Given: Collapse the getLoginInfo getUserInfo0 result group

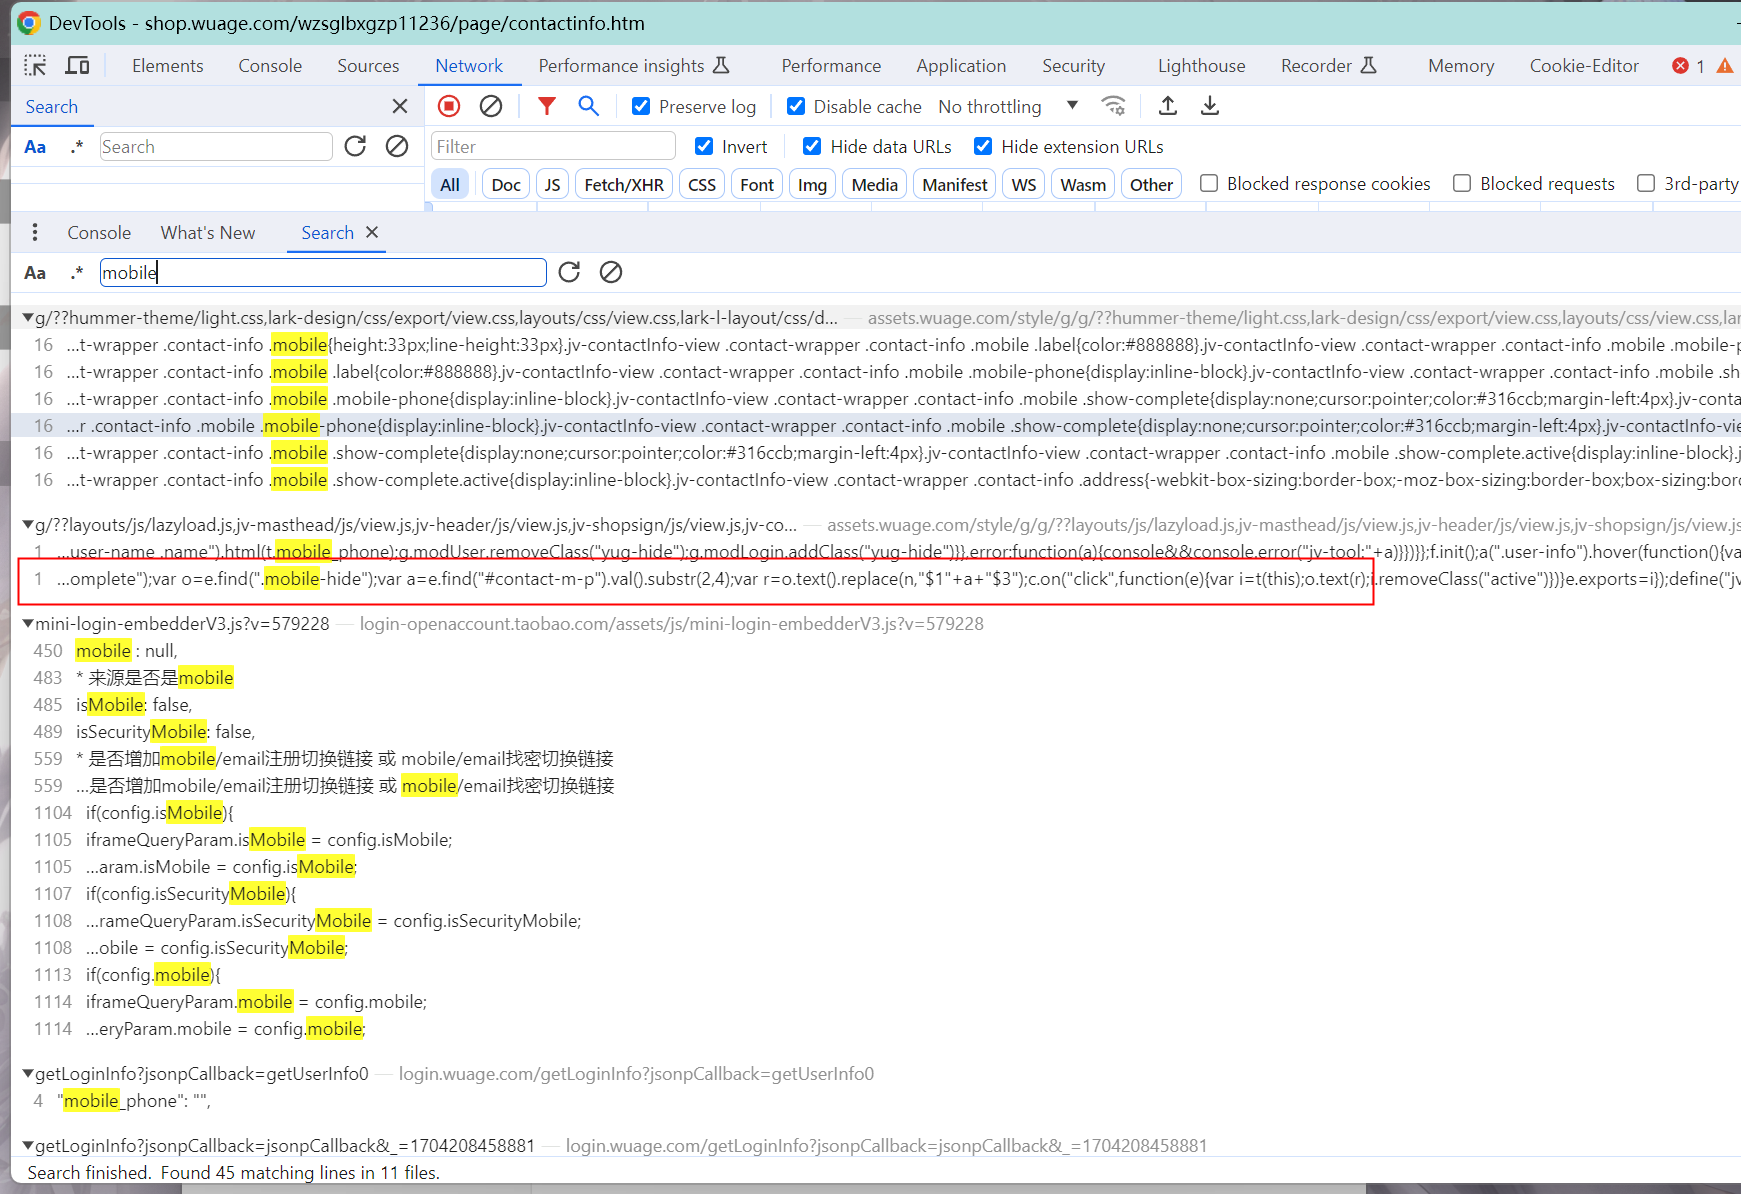Looking at the screenshot, I should (28, 1074).
